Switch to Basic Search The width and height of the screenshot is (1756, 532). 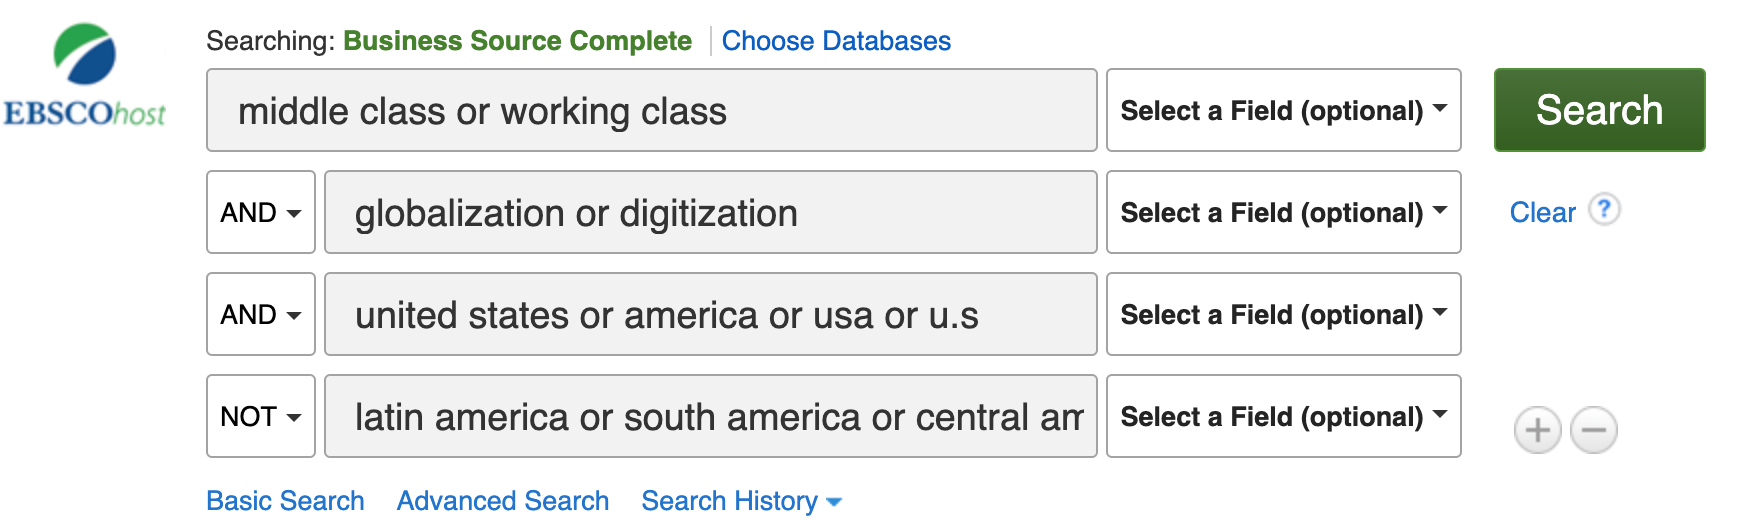285,501
